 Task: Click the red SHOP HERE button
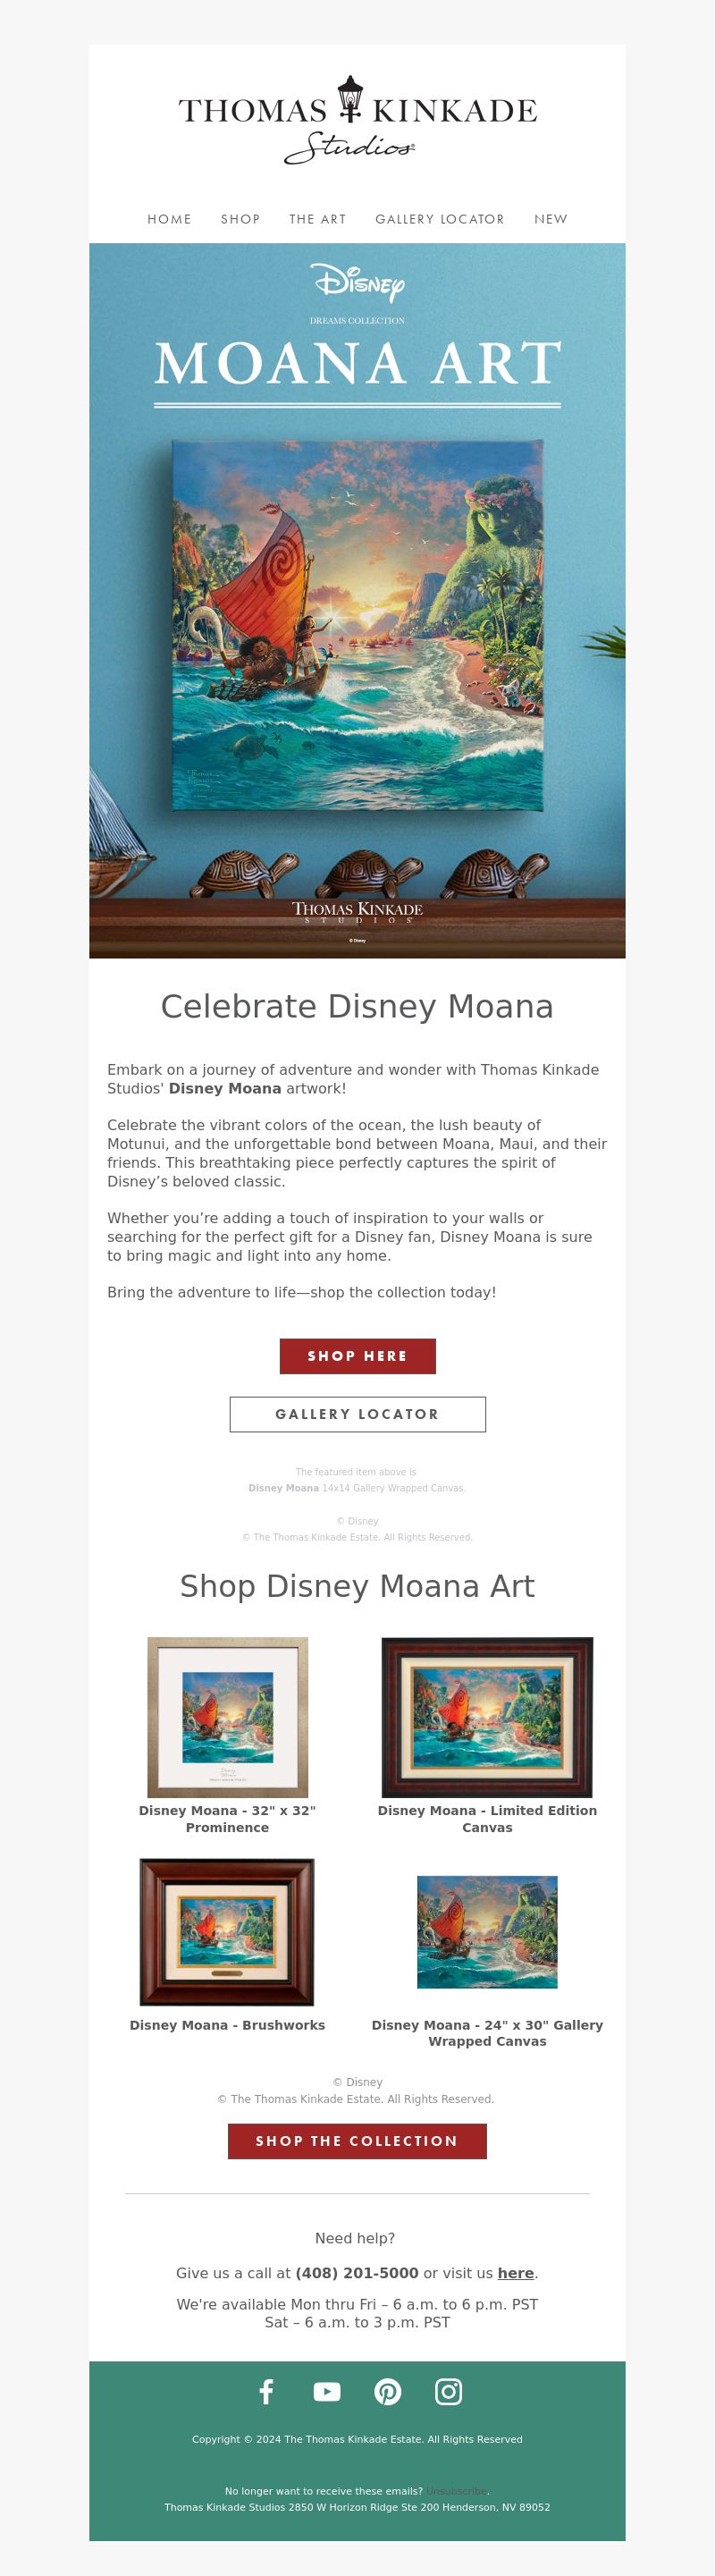357,1356
